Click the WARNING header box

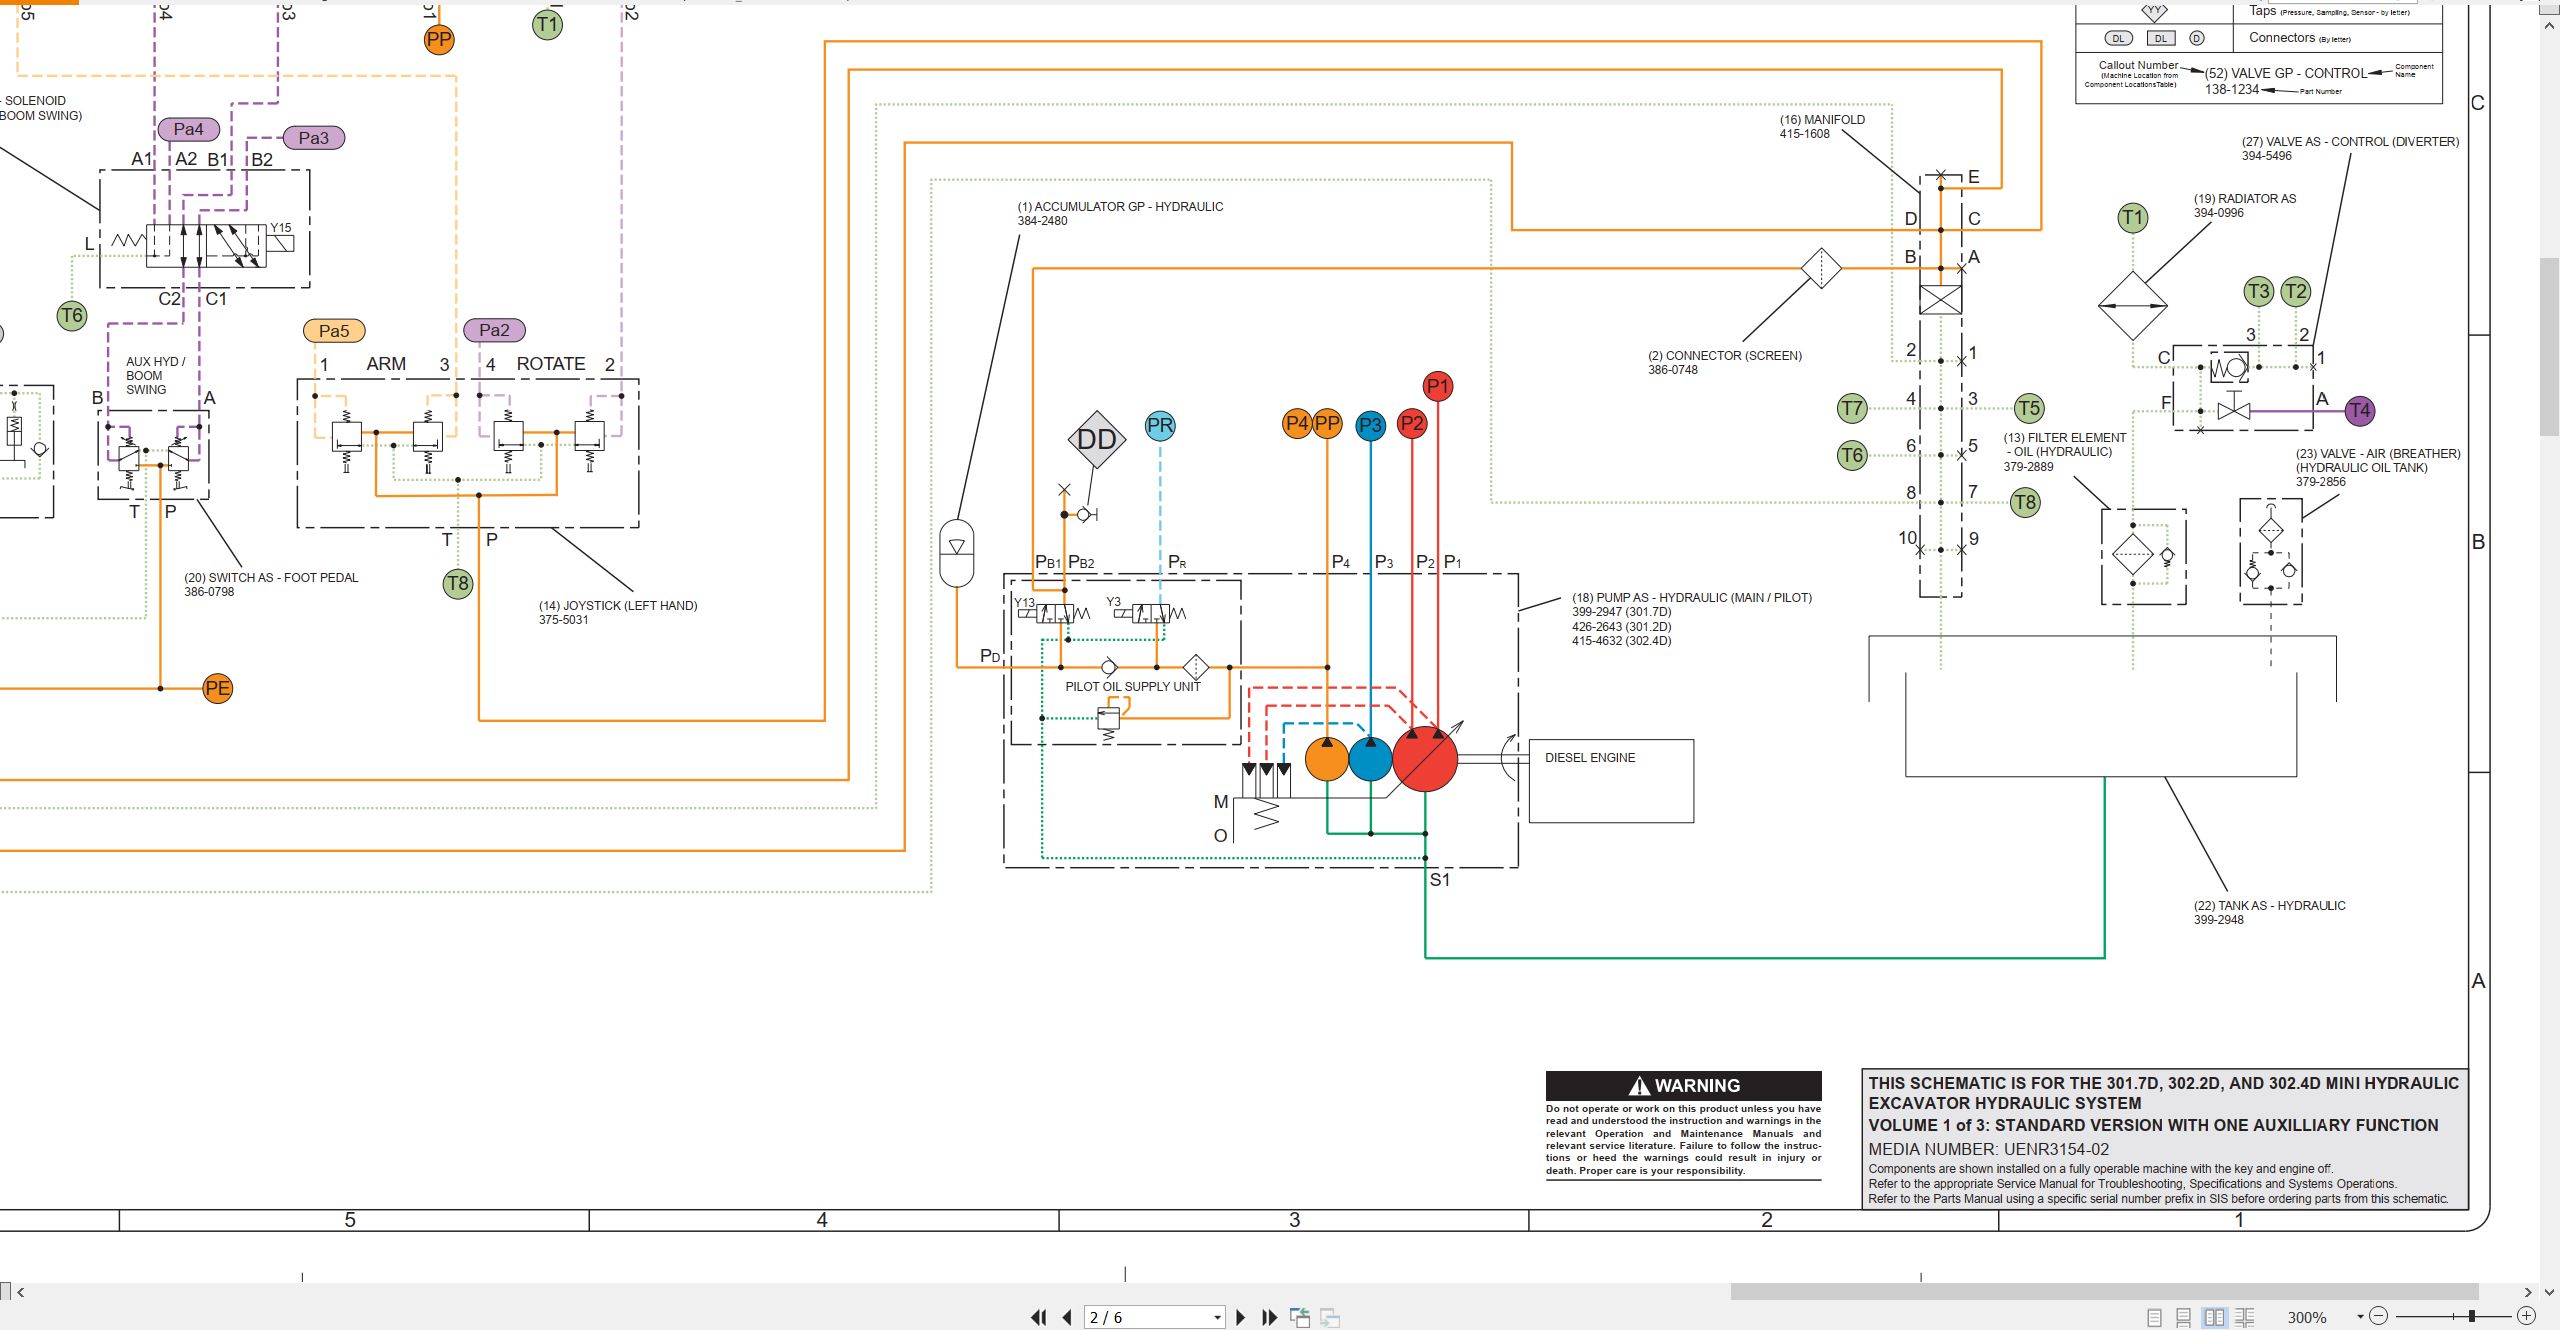pyautogui.click(x=1684, y=1086)
